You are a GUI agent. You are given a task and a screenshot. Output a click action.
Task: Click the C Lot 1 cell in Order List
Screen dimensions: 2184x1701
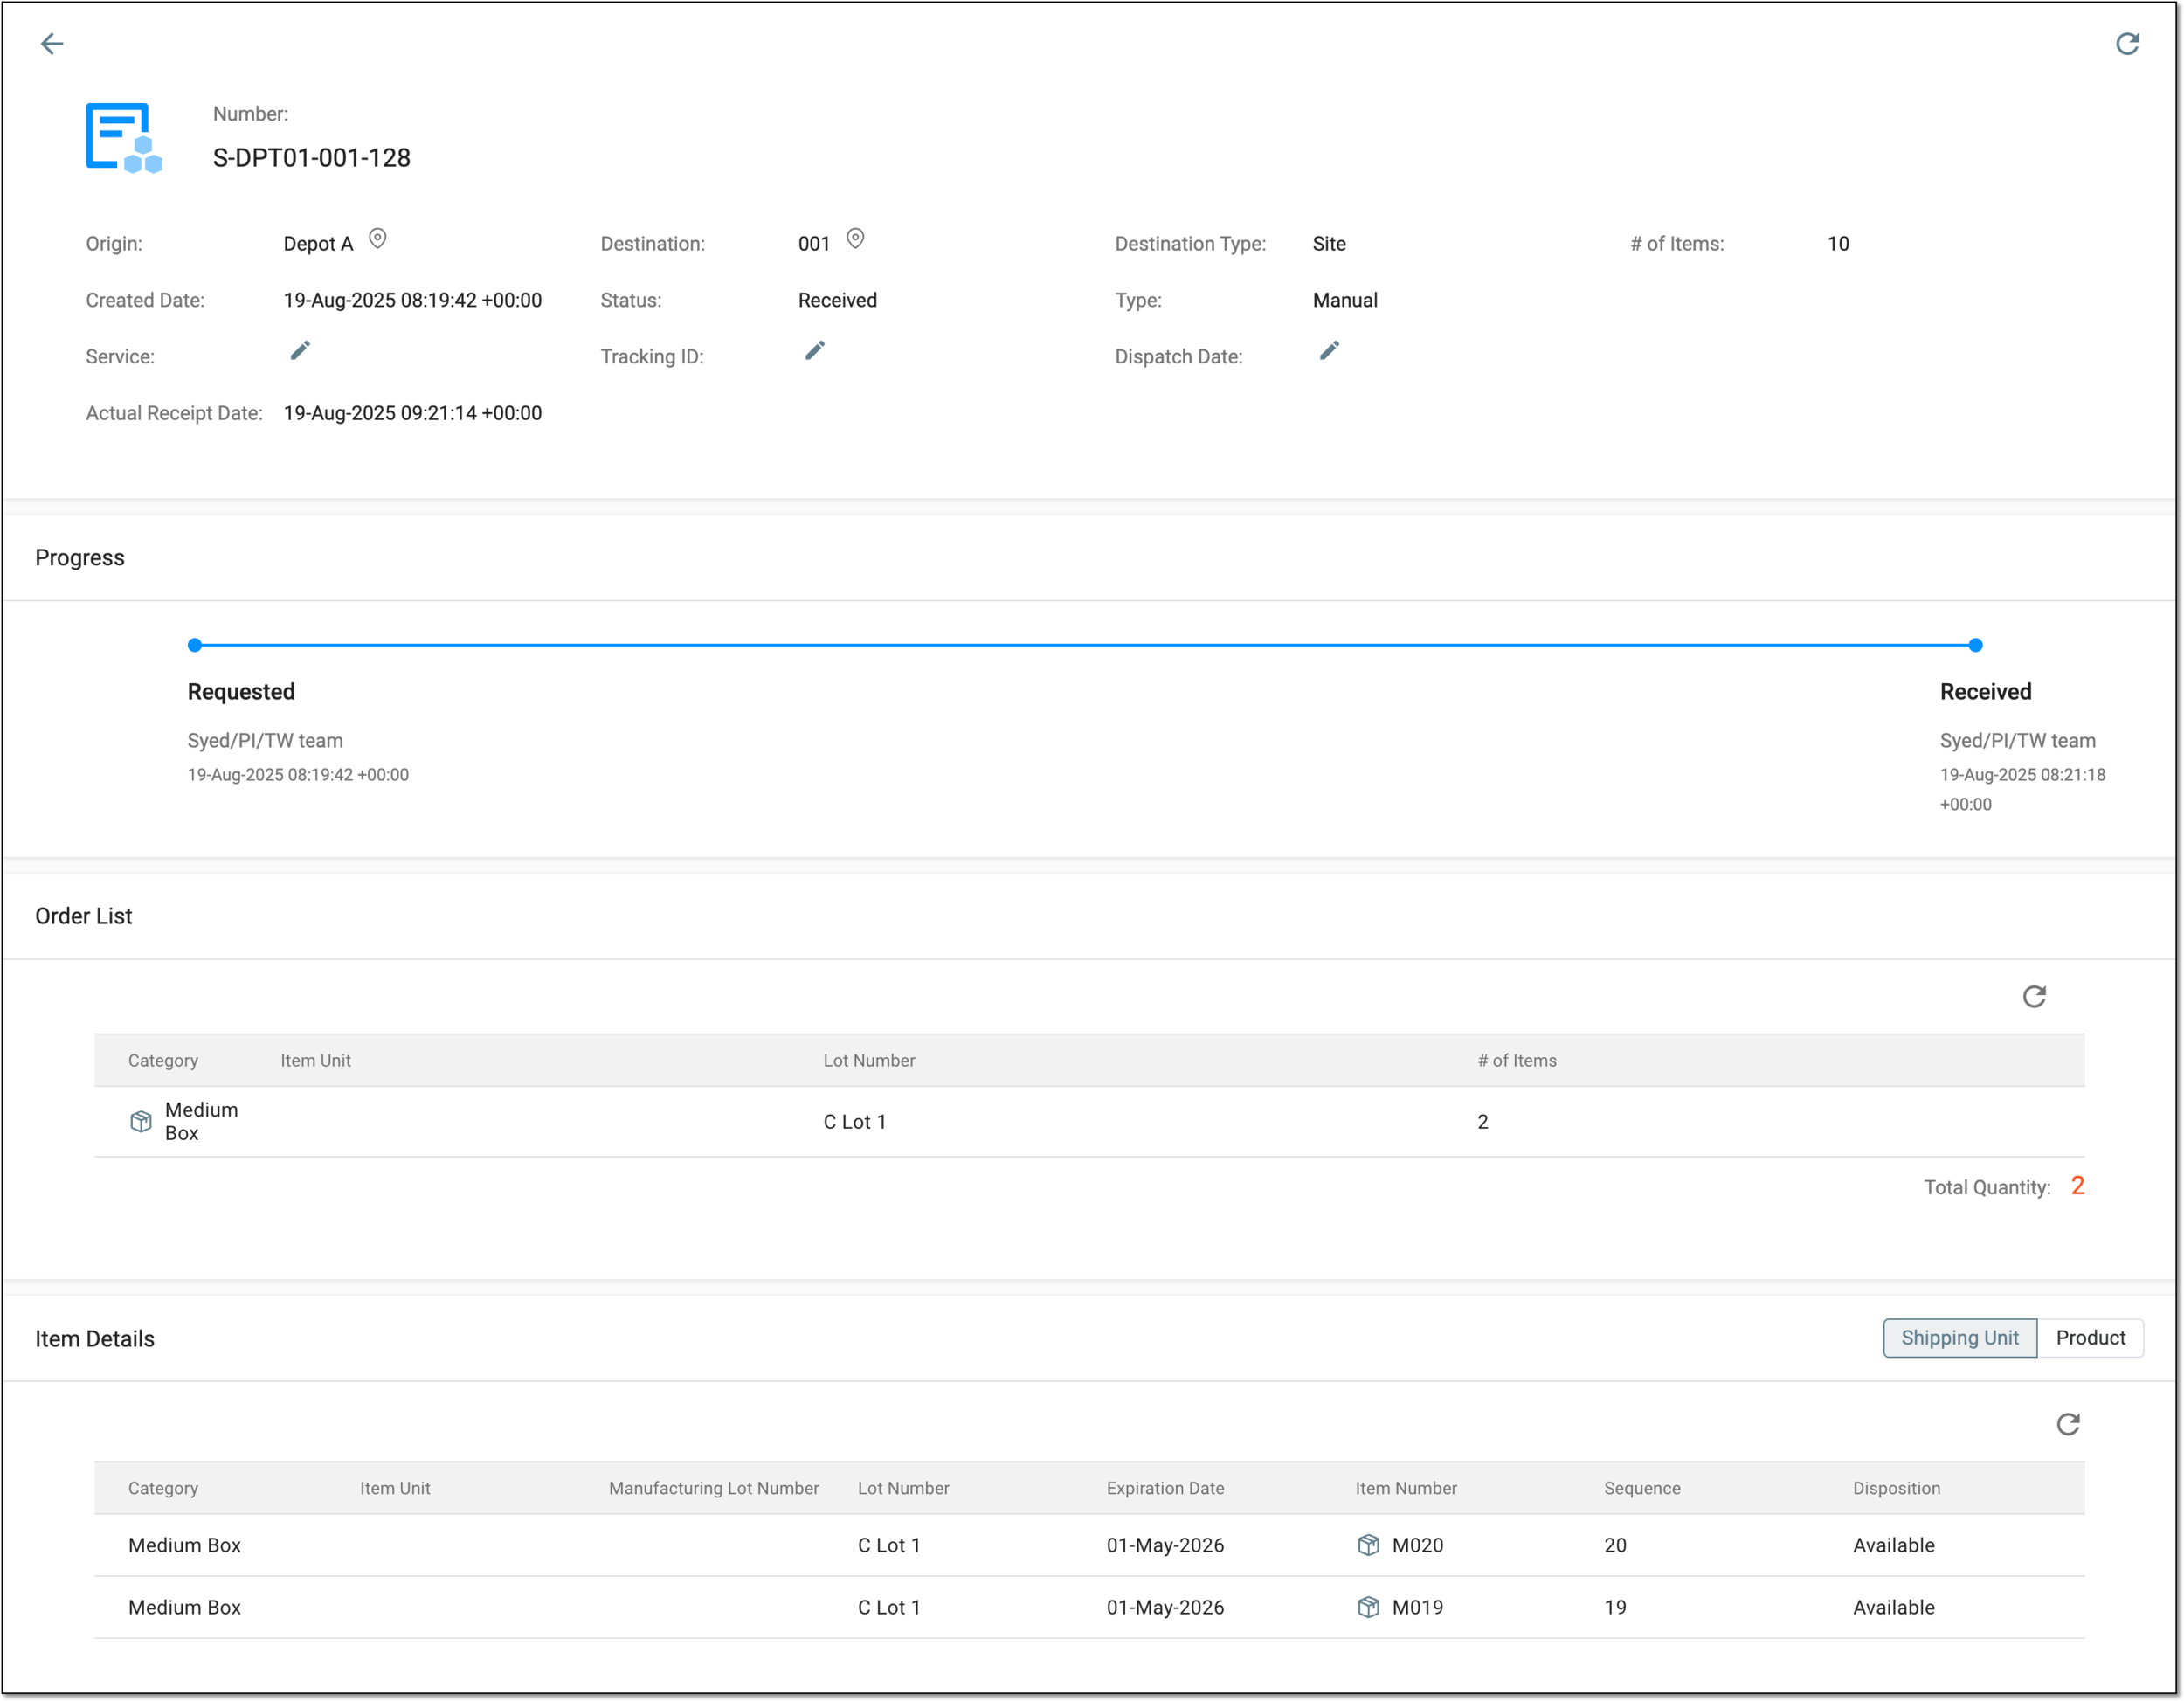(855, 1122)
